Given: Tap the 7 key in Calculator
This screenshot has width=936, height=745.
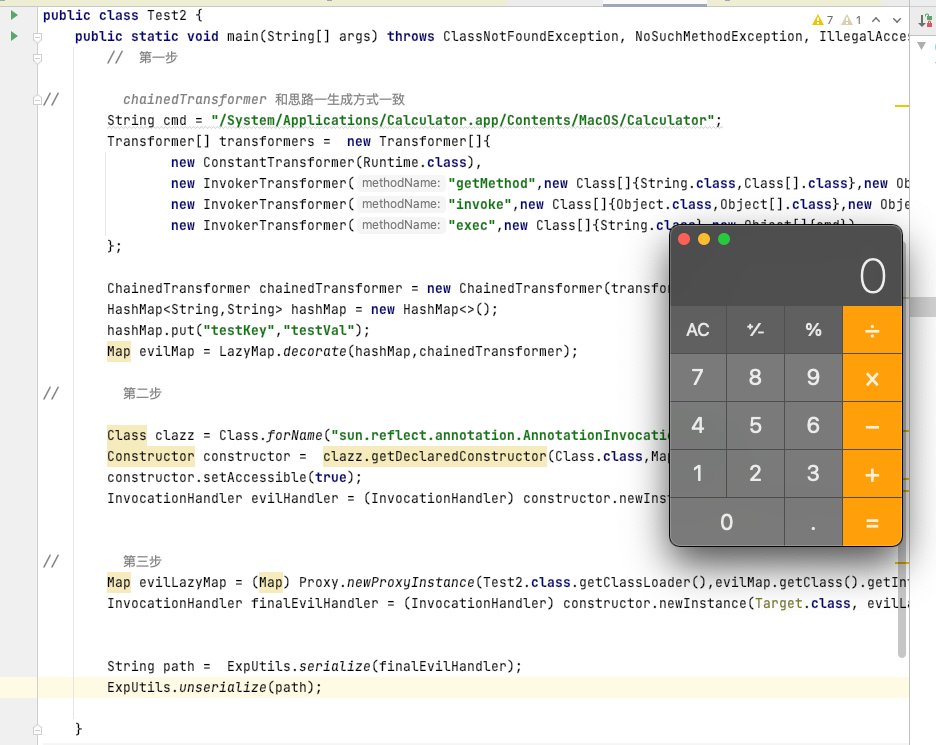Looking at the screenshot, I should click(x=698, y=378).
